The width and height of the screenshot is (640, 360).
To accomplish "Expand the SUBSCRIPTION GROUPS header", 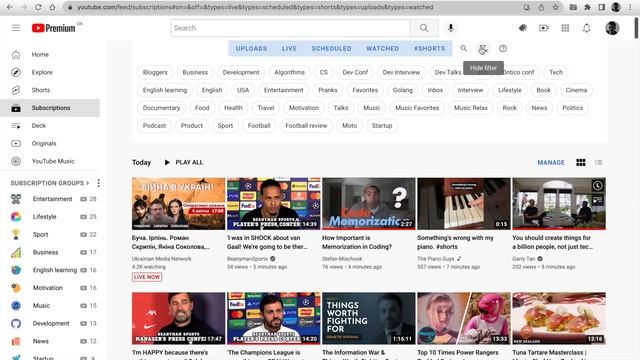I will click(49, 183).
